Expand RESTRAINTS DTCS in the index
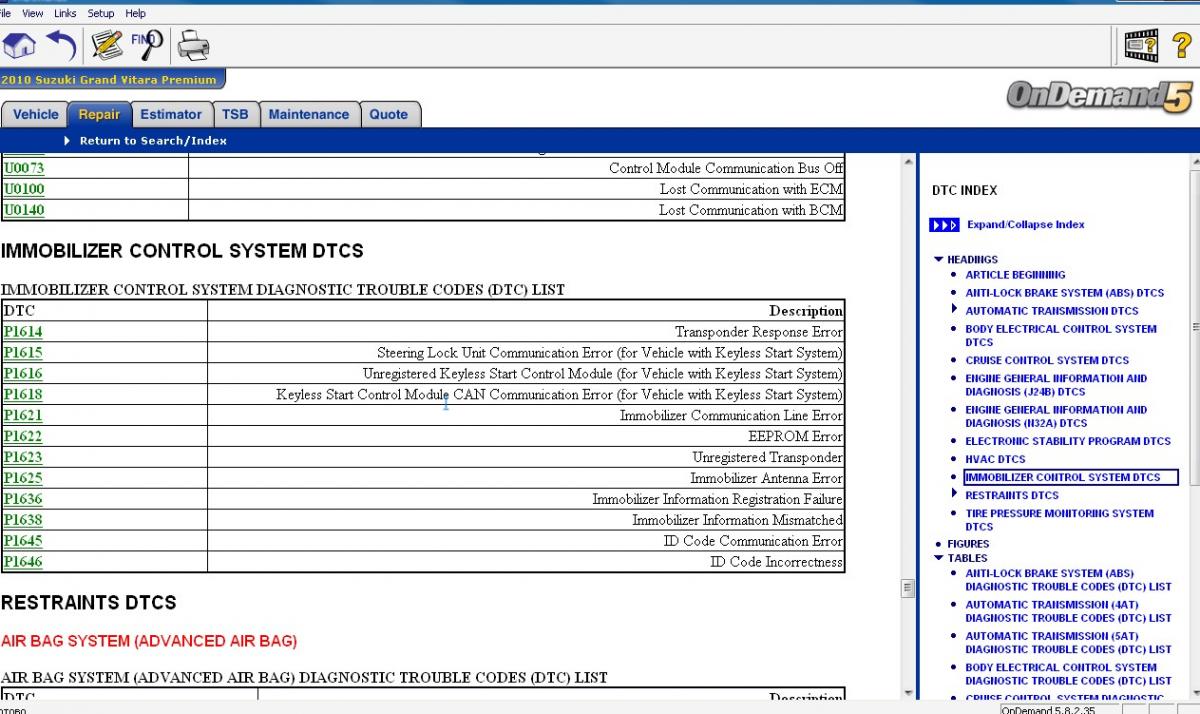Viewport: 1200px width, 714px height. pos(955,495)
